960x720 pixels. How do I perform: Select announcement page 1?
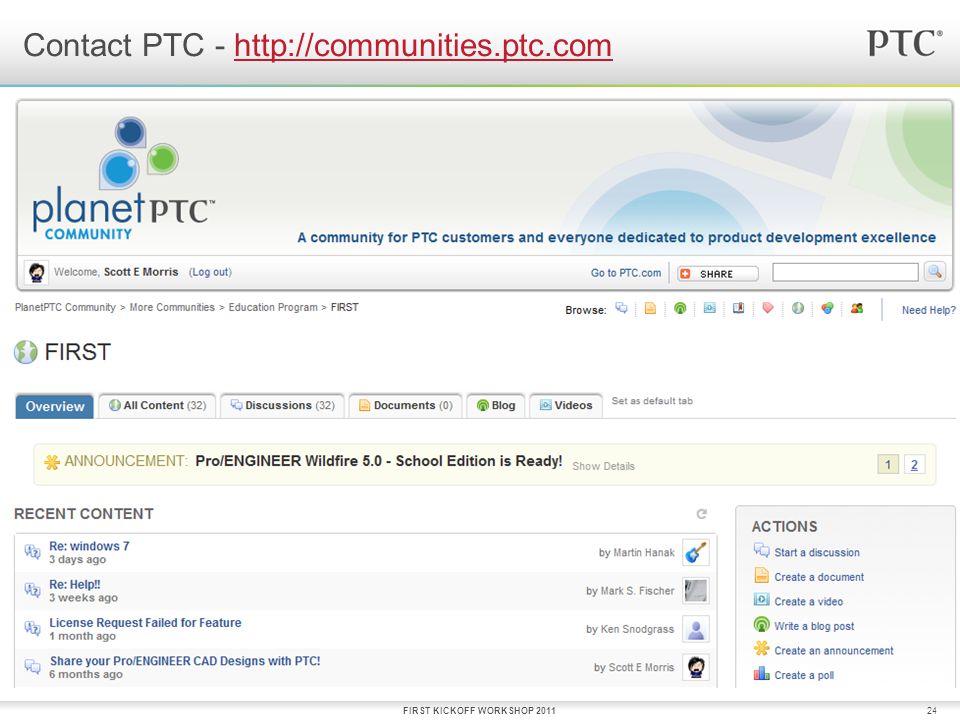click(x=888, y=465)
